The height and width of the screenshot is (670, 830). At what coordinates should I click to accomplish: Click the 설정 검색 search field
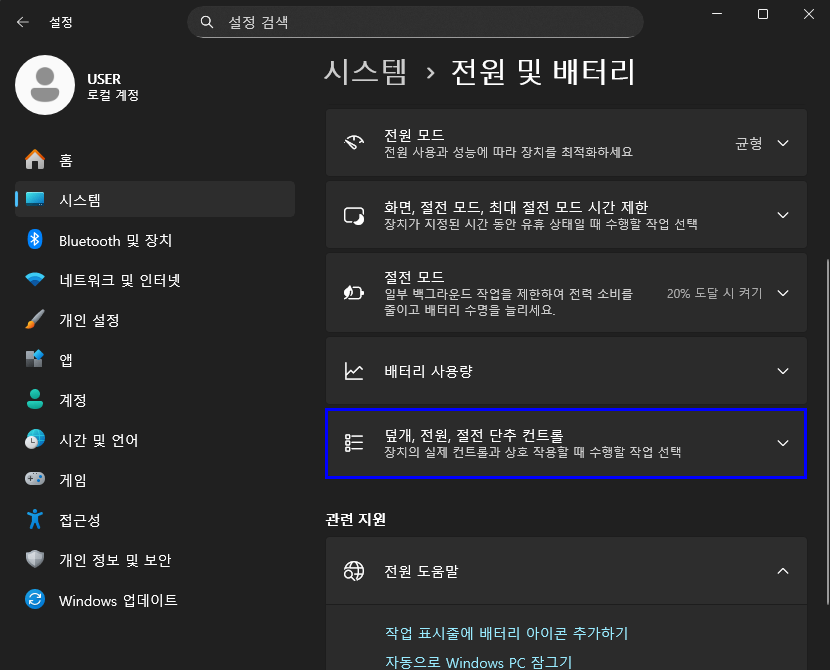point(415,21)
